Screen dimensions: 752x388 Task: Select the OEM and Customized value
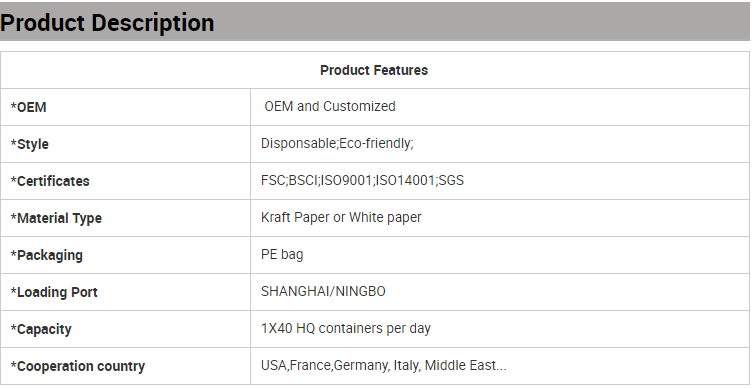pos(330,106)
